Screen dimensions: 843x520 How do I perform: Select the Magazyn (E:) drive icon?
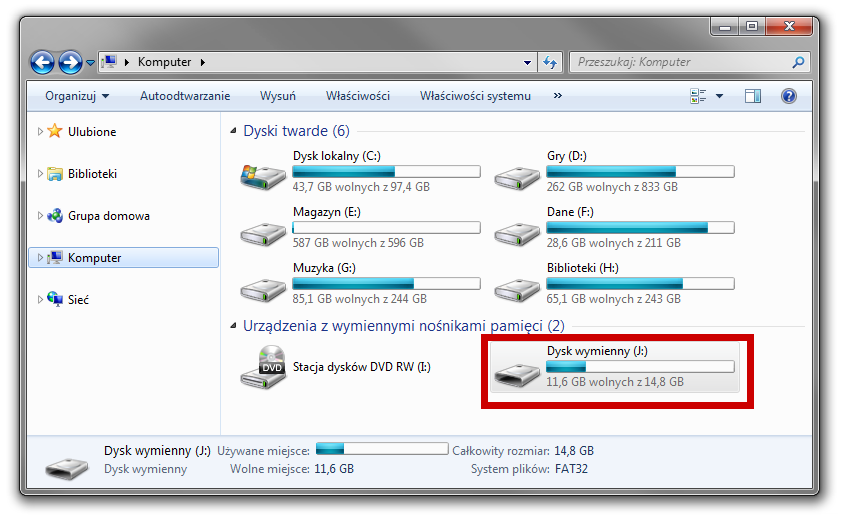pyautogui.click(x=263, y=234)
